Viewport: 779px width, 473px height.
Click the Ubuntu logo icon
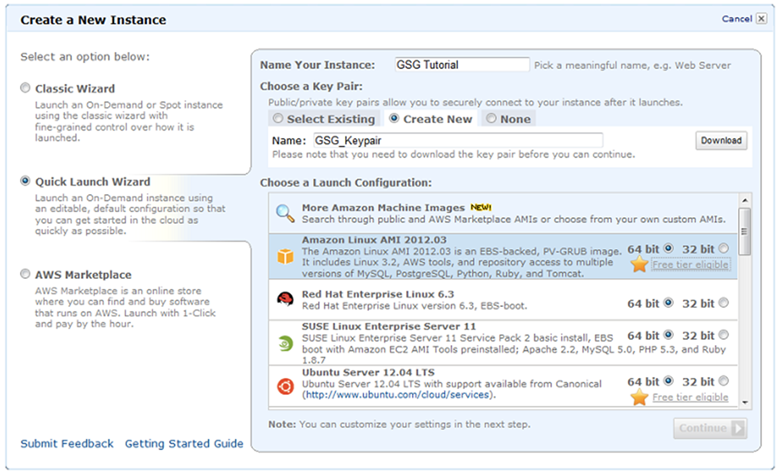(x=285, y=386)
